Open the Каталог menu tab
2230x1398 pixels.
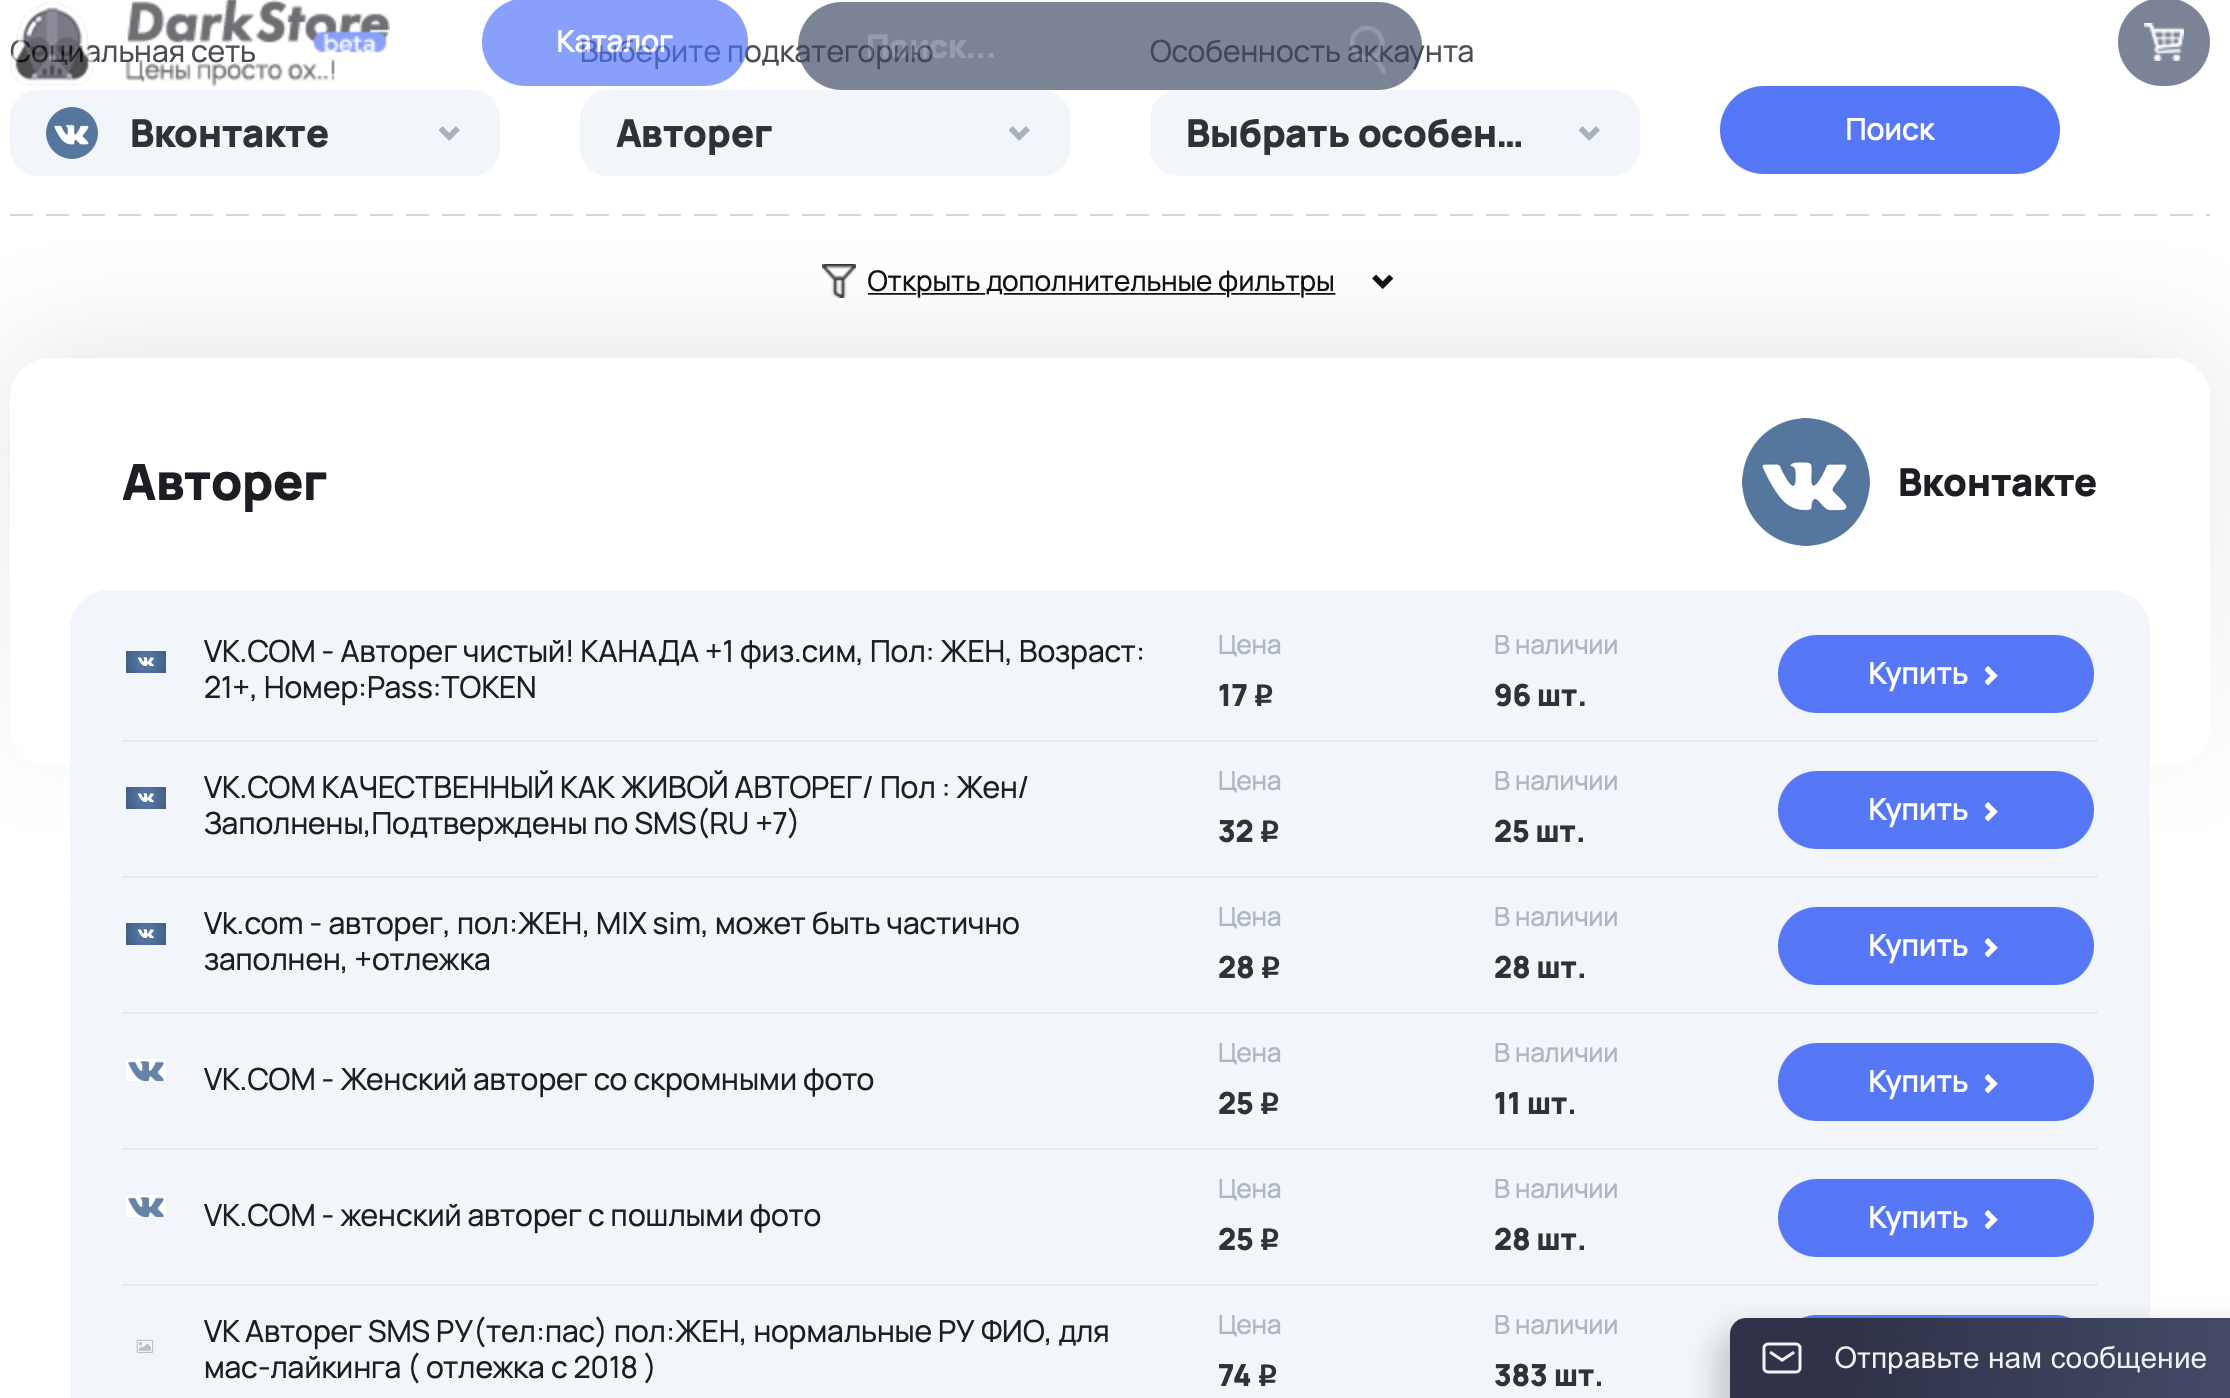(x=614, y=41)
